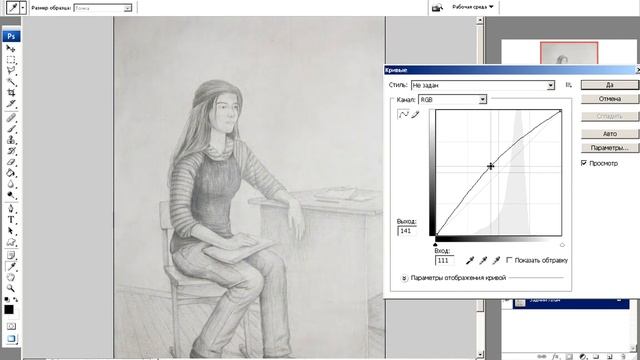Expand Параметры отображения кривой
The height and width of the screenshot is (360, 640).
tap(404, 278)
